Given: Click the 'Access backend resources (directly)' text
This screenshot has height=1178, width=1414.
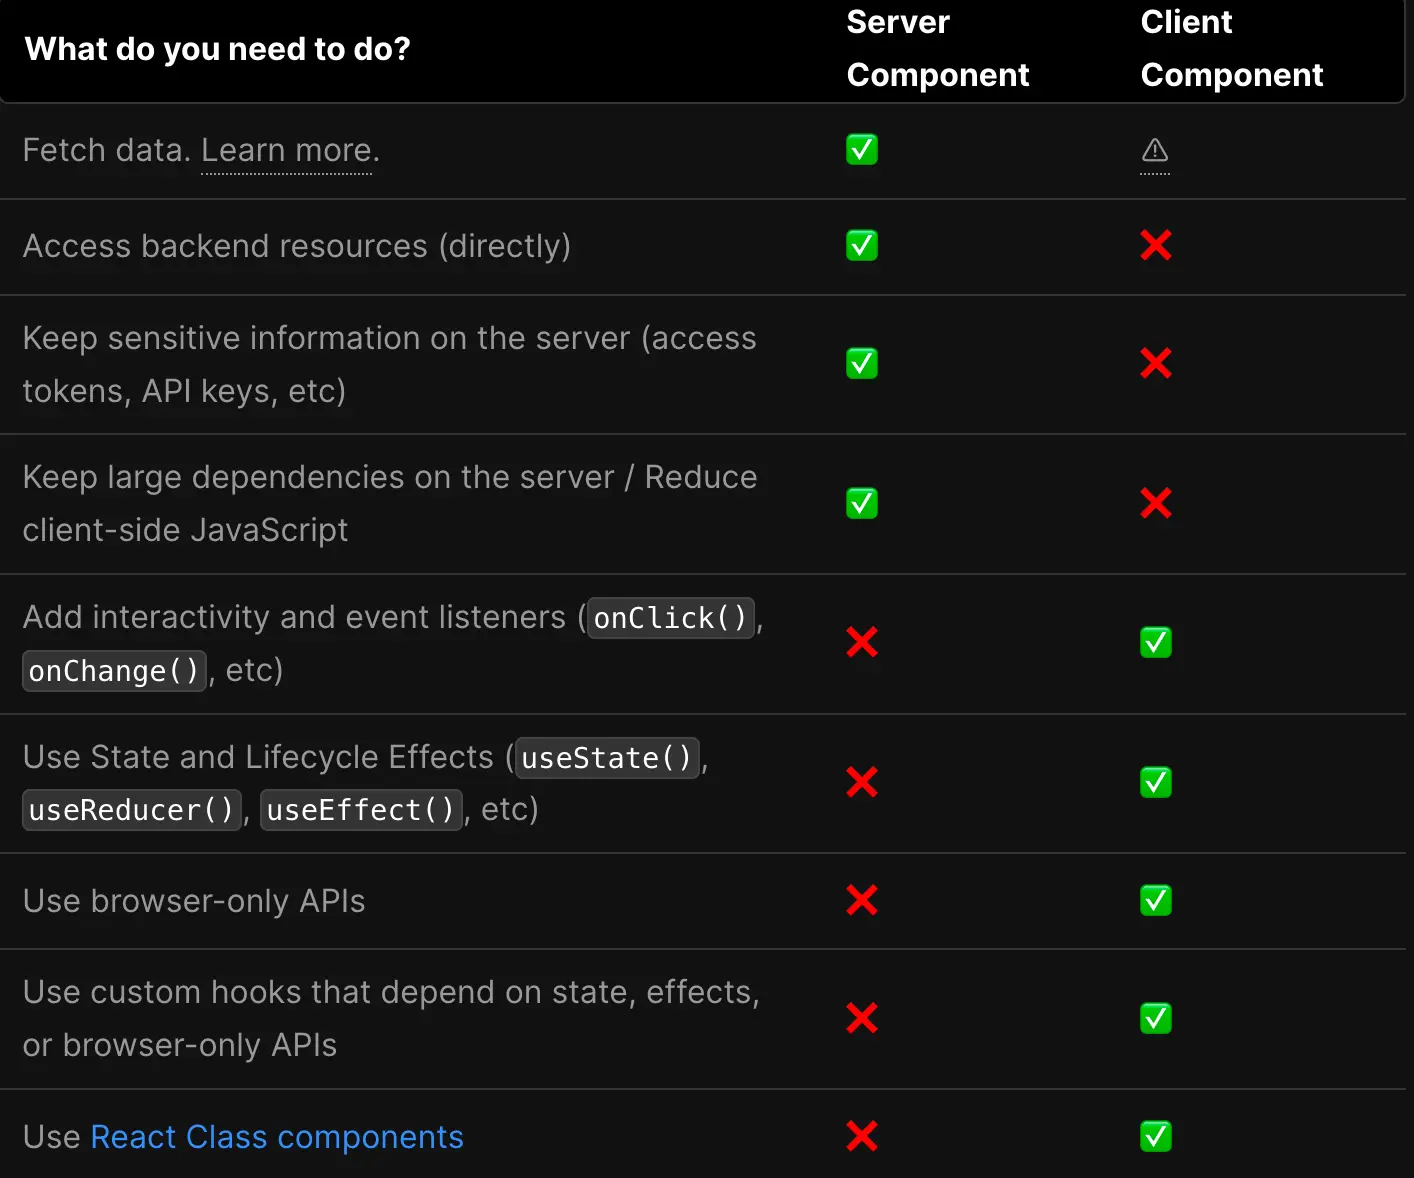Looking at the screenshot, I should coord(297,246).
